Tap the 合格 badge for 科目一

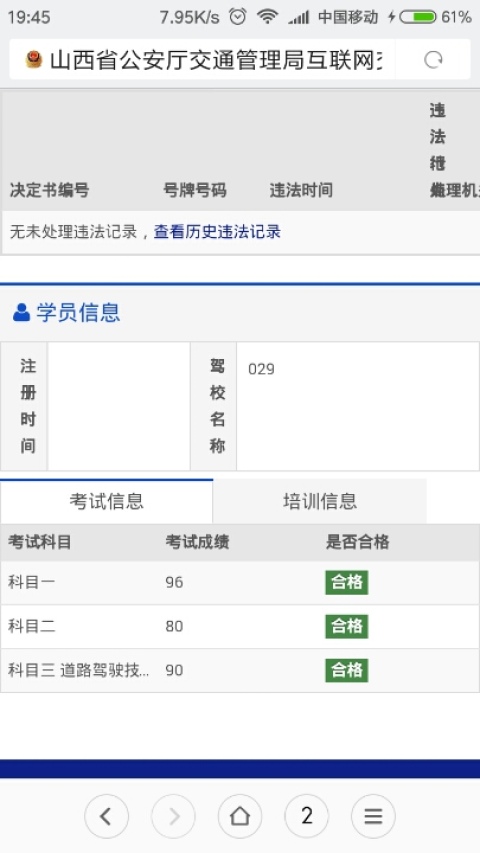(x=347, y=582)
